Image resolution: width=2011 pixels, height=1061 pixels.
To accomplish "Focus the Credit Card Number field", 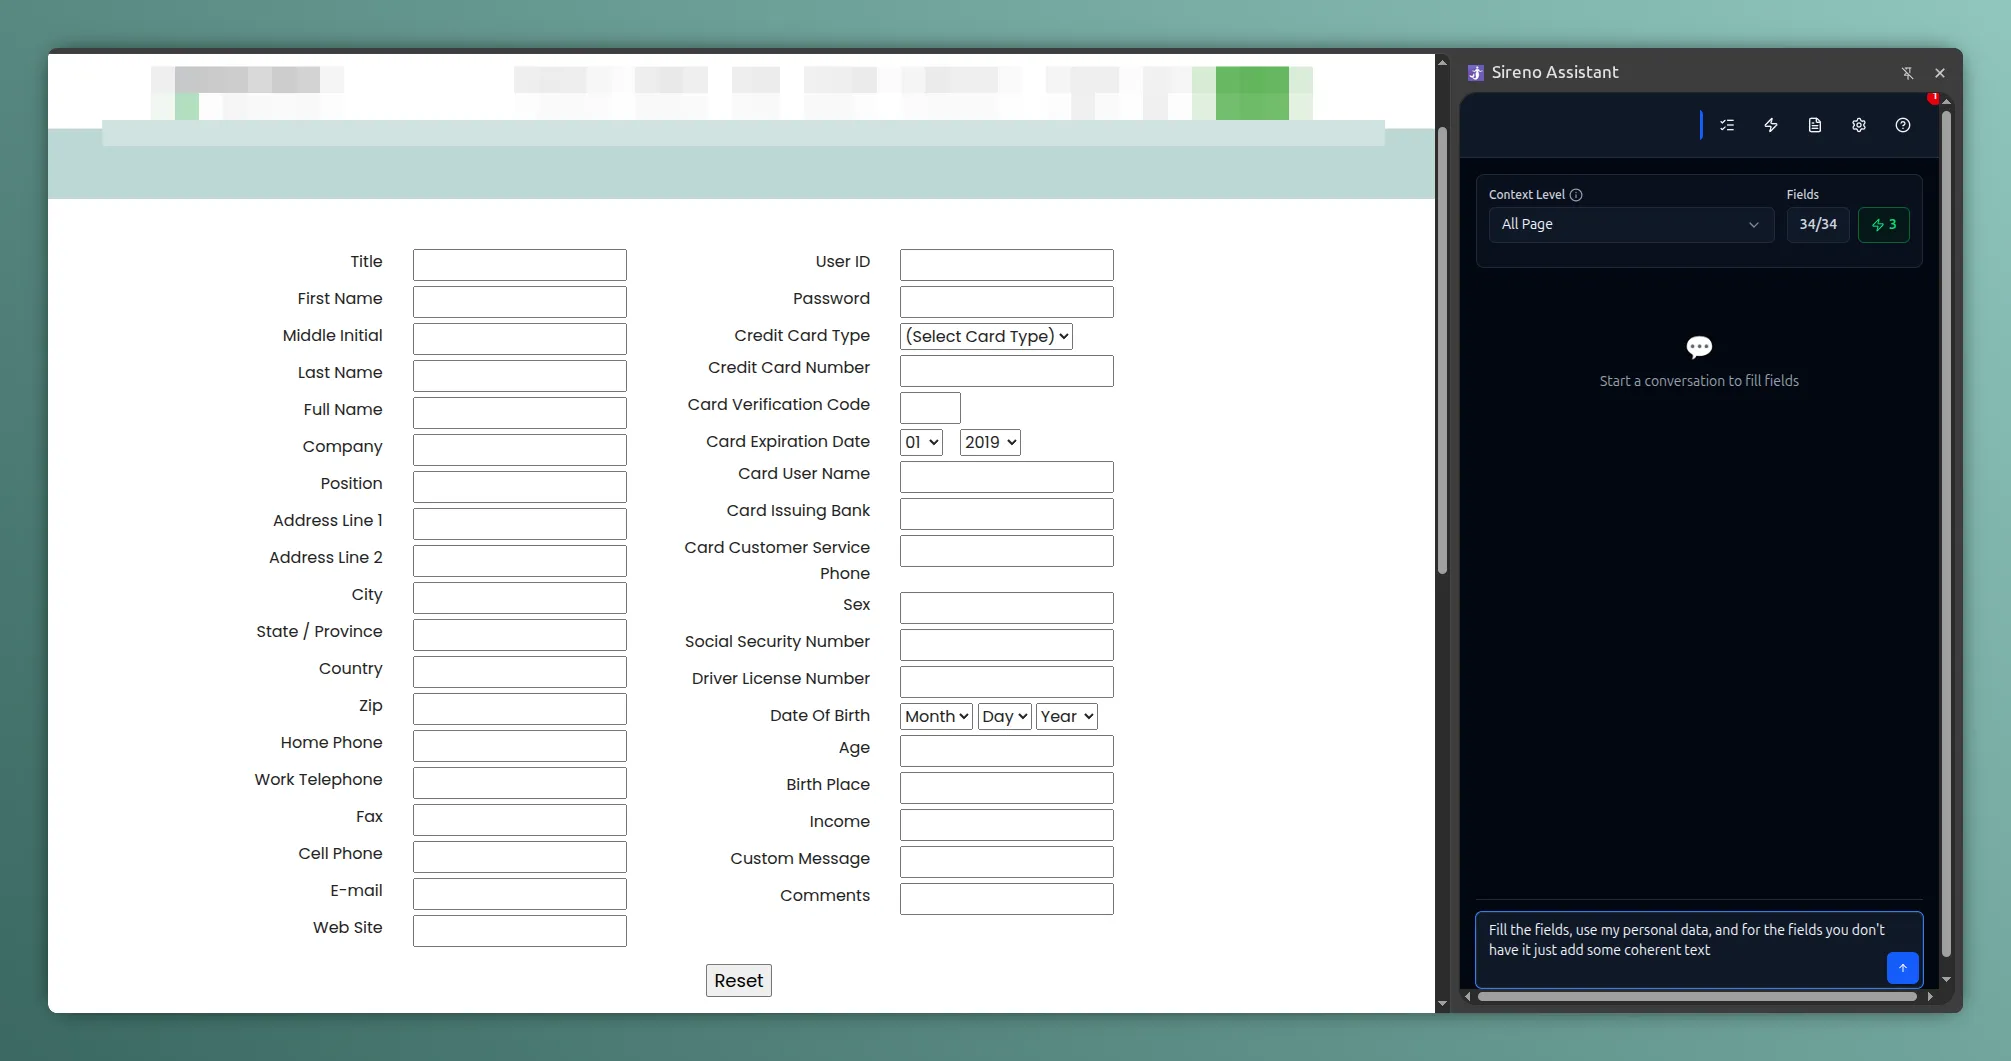I will (x=1006, y=371).
